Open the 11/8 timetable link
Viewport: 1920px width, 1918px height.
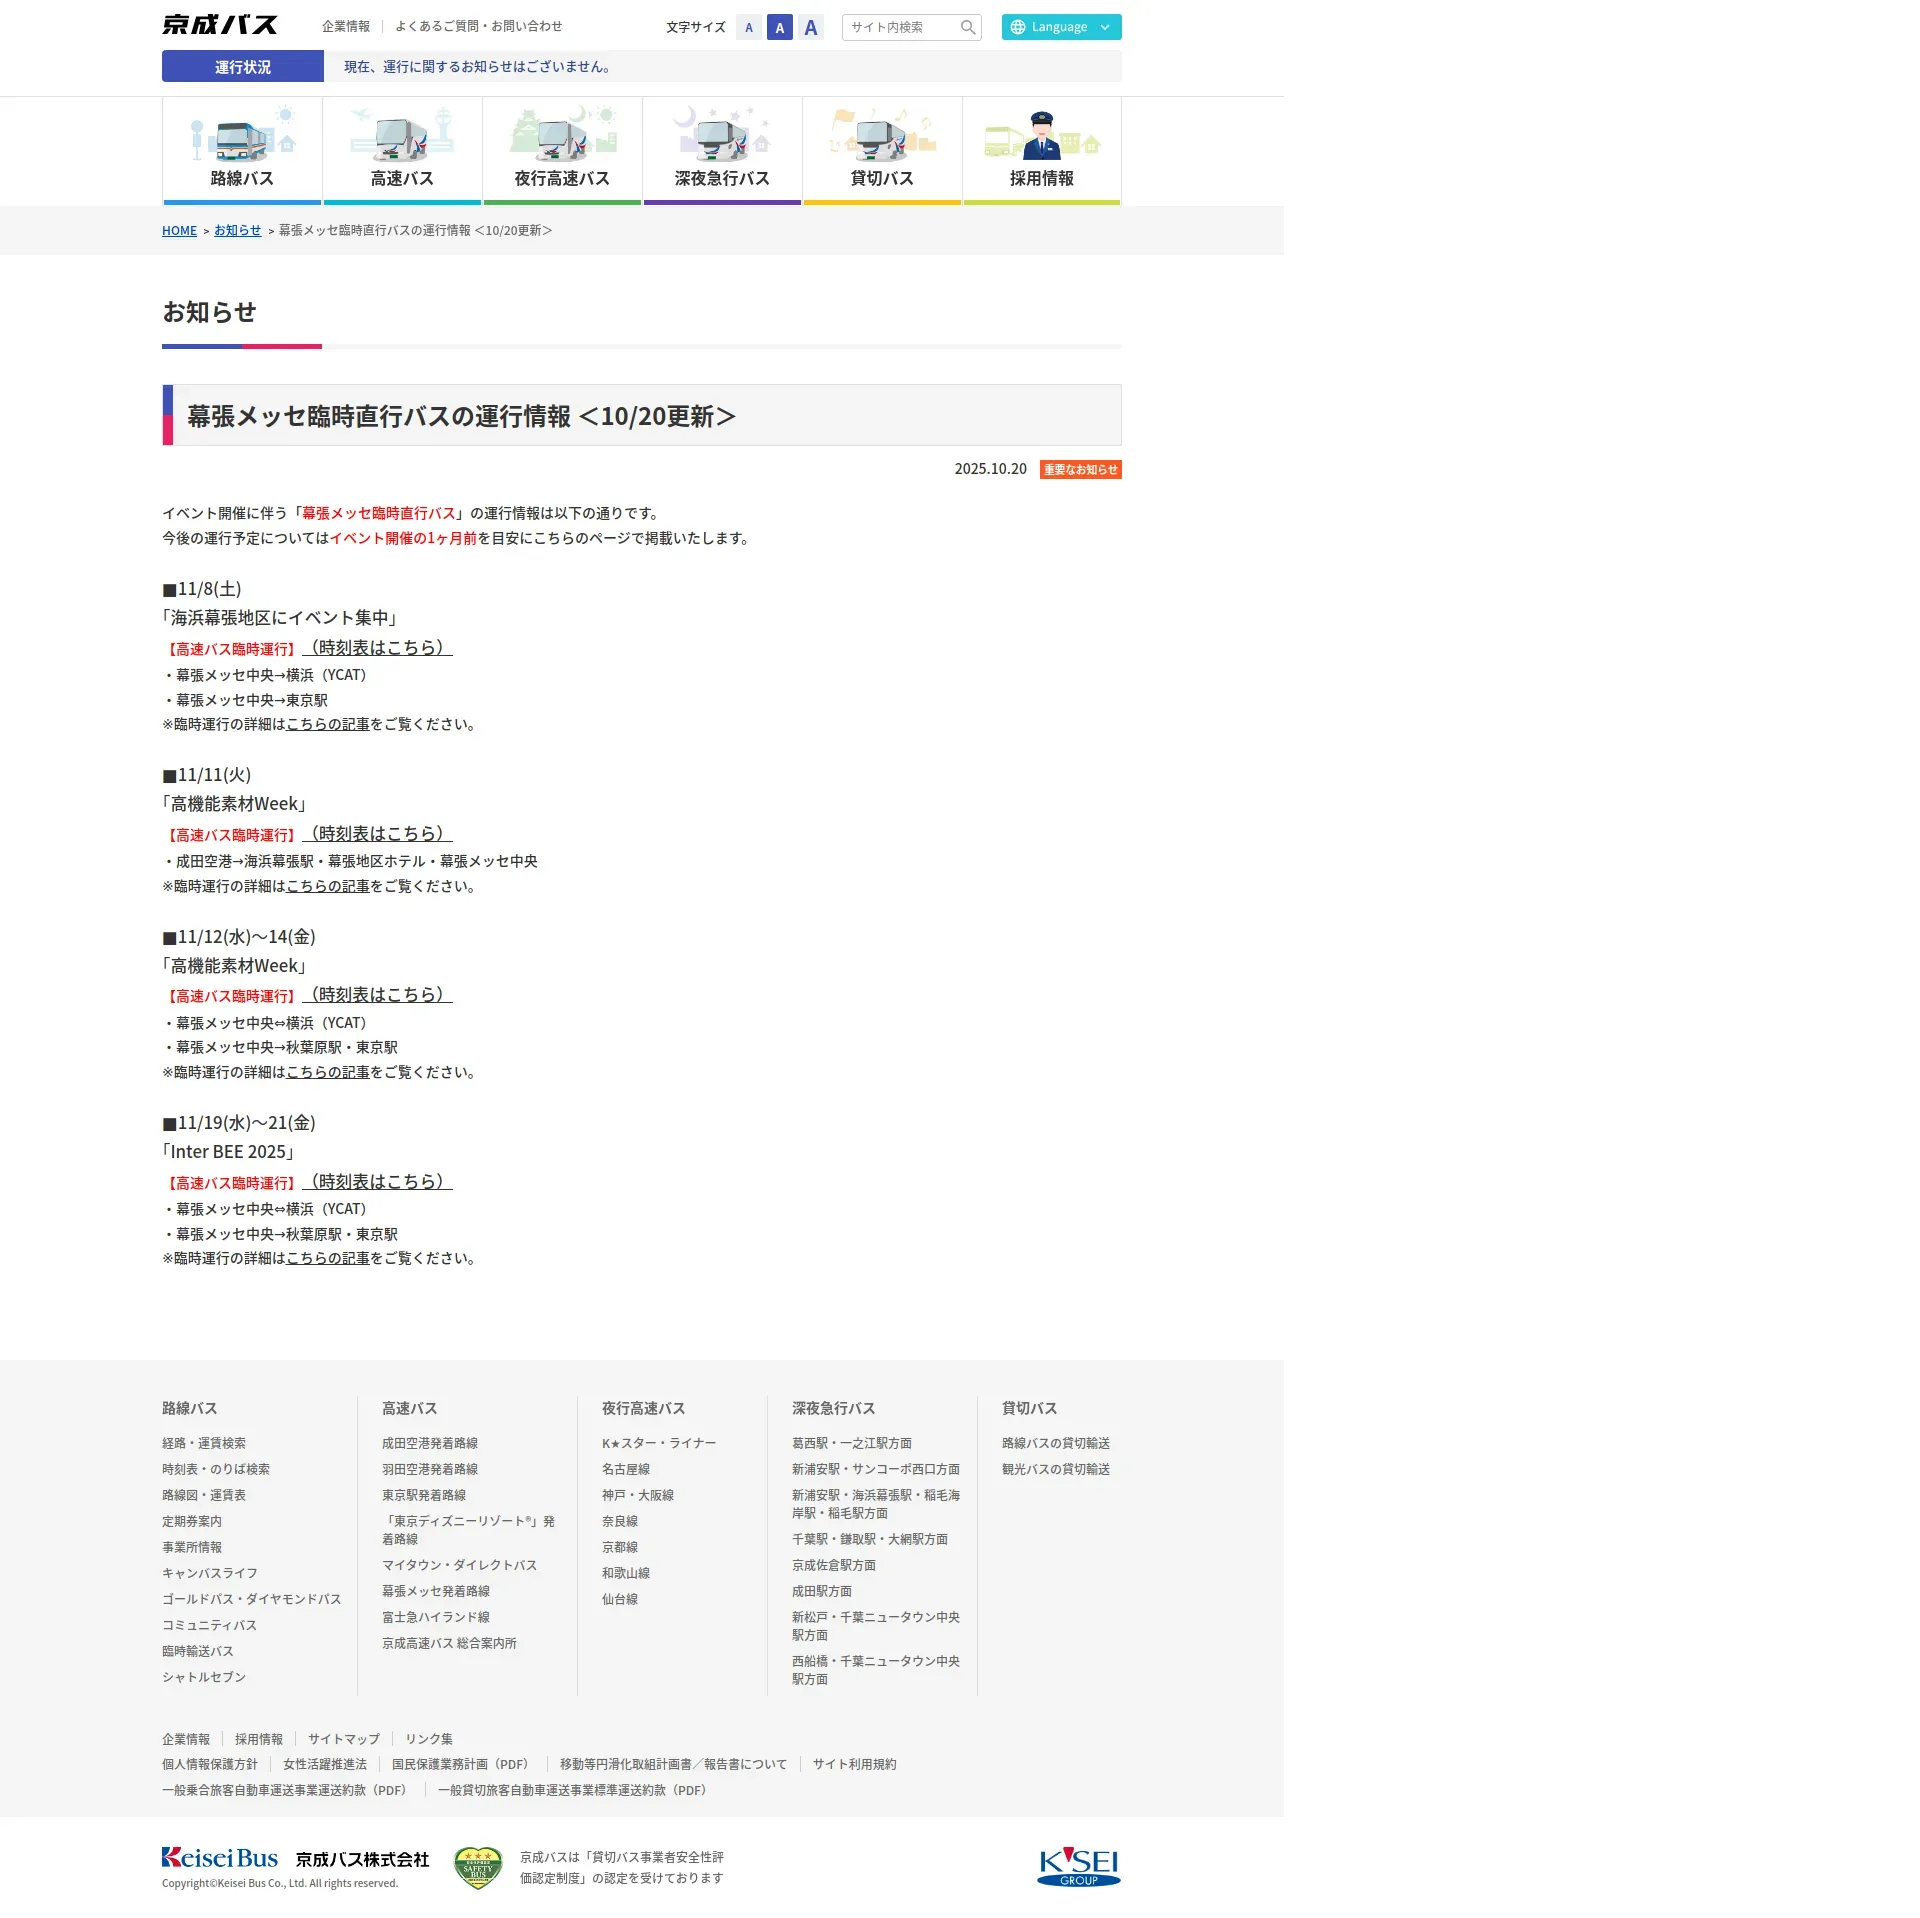click(377, 648)
